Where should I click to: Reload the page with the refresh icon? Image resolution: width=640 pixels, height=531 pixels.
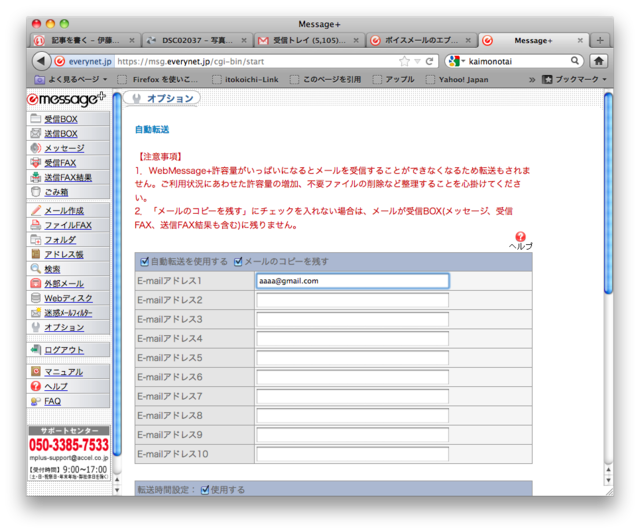pyautogui.click(x=429, y=61)
